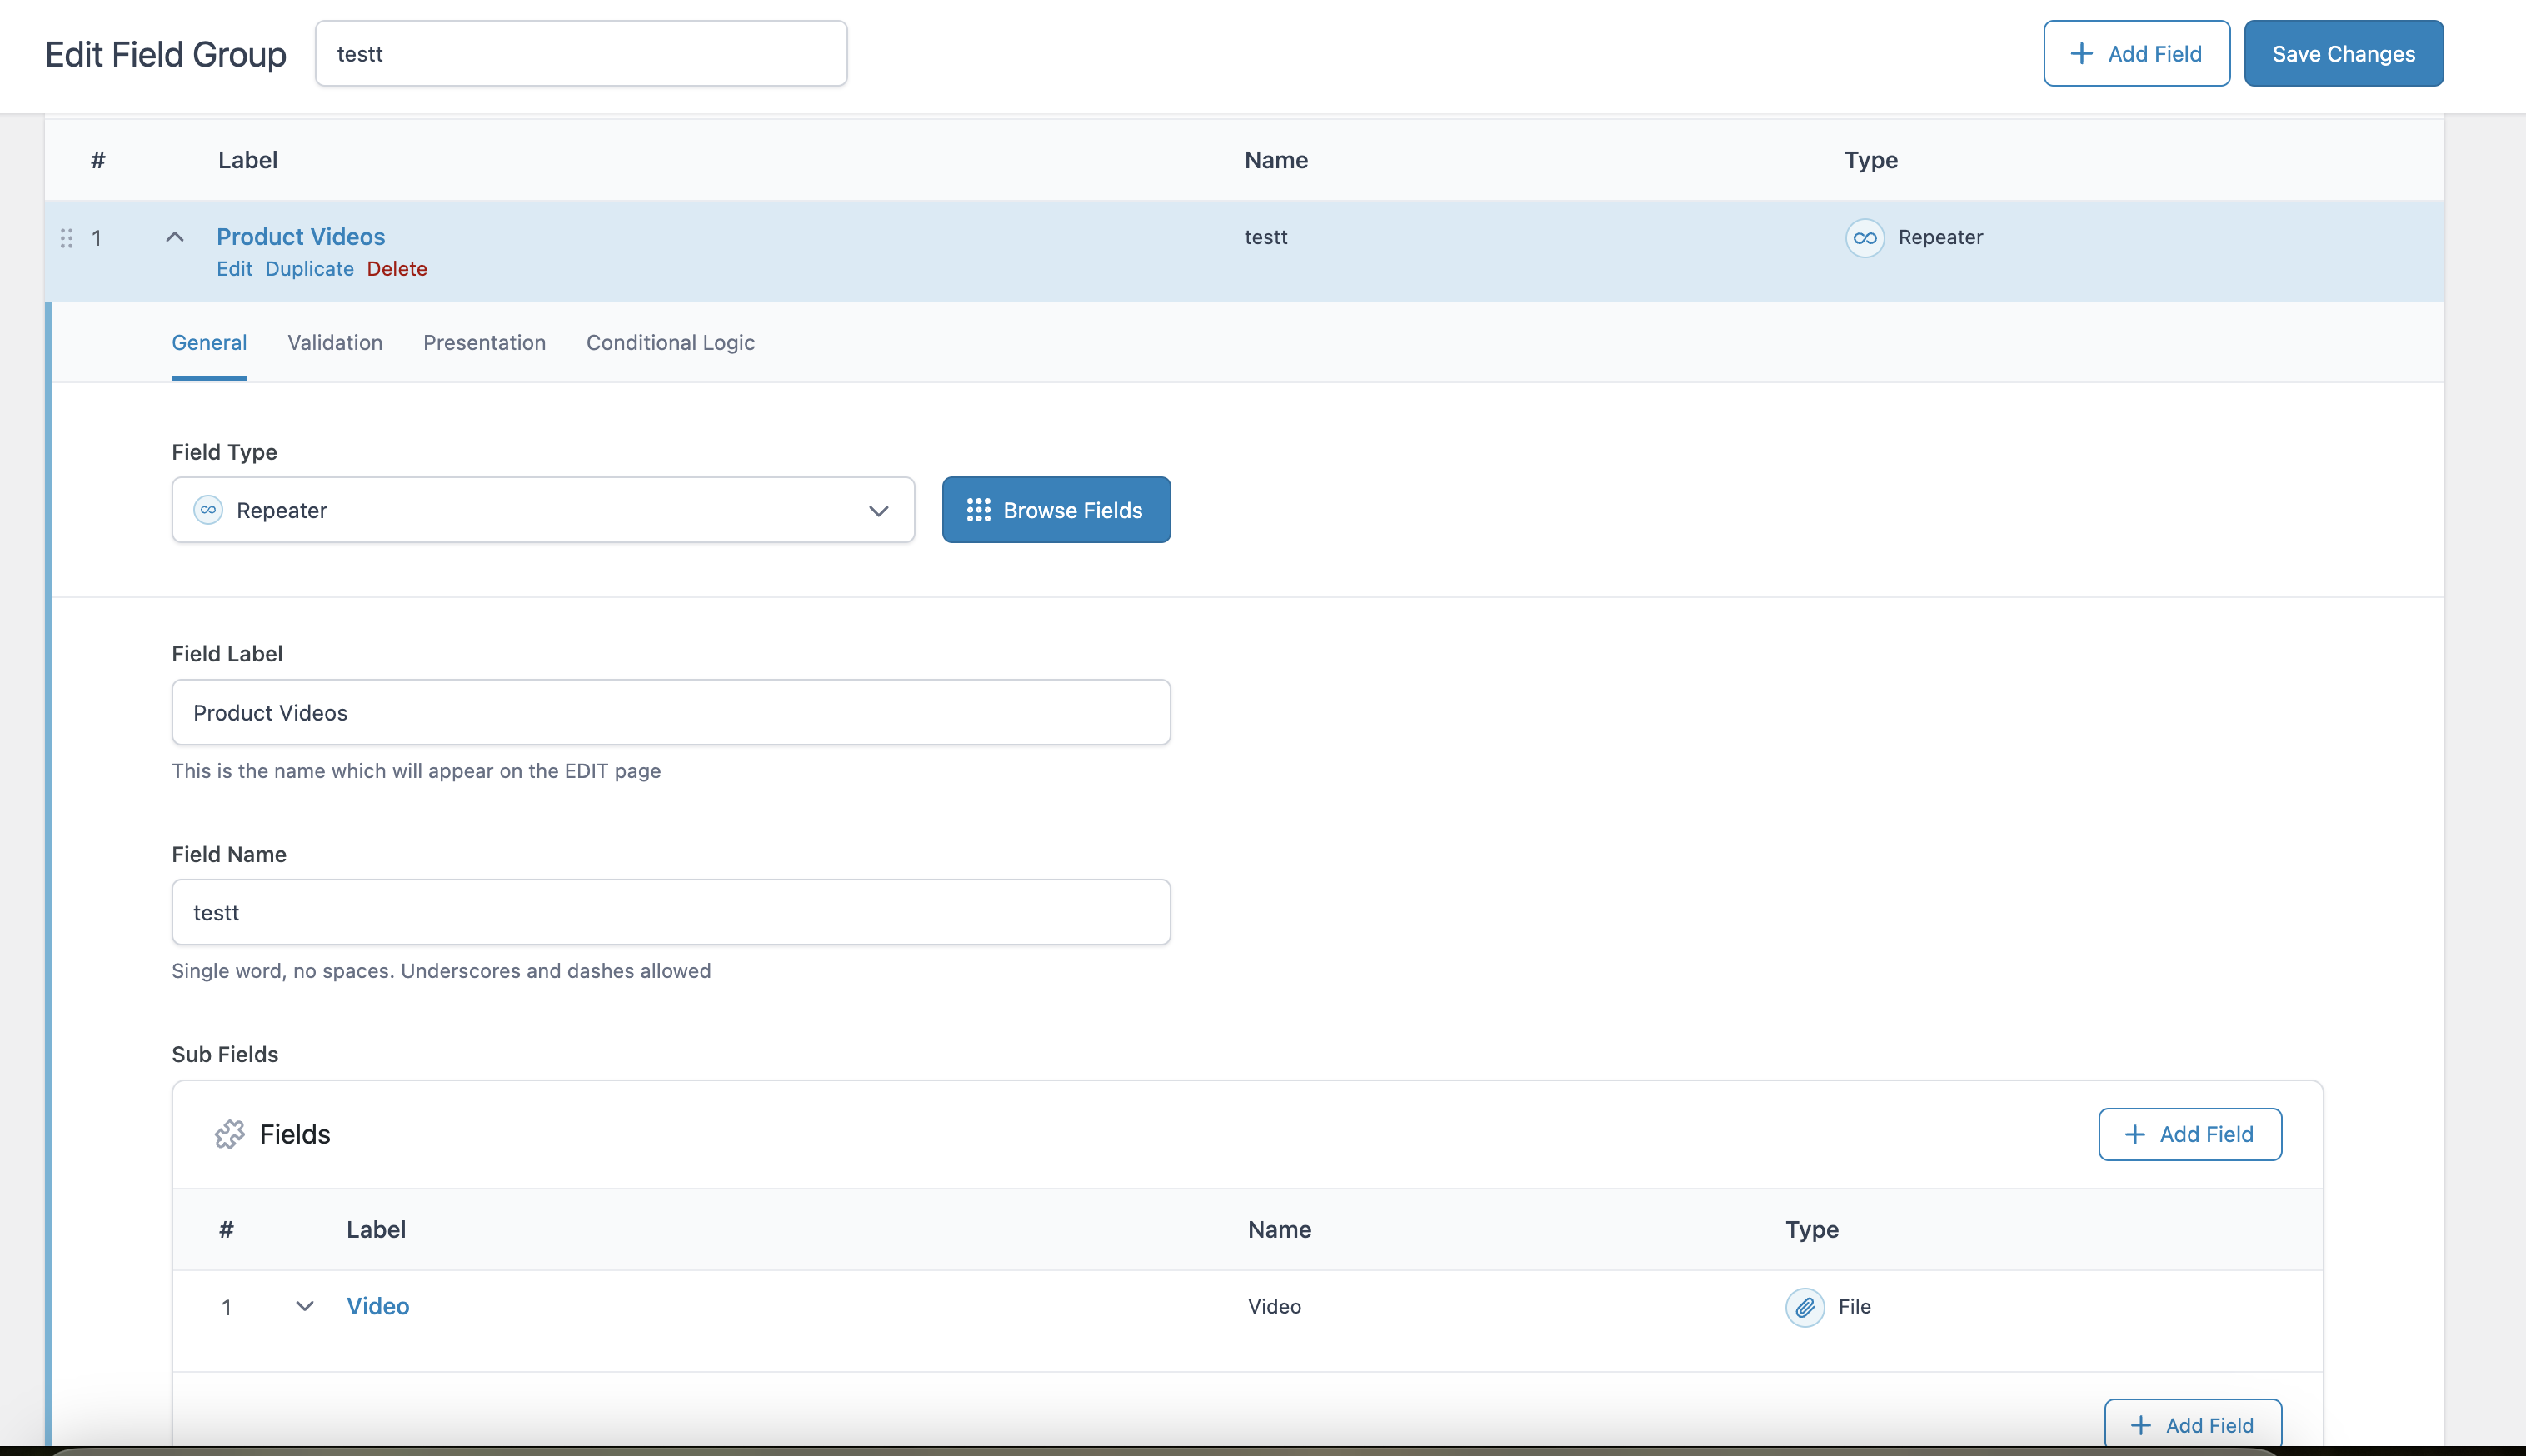Click Add Field in top header

(2136, 54)
